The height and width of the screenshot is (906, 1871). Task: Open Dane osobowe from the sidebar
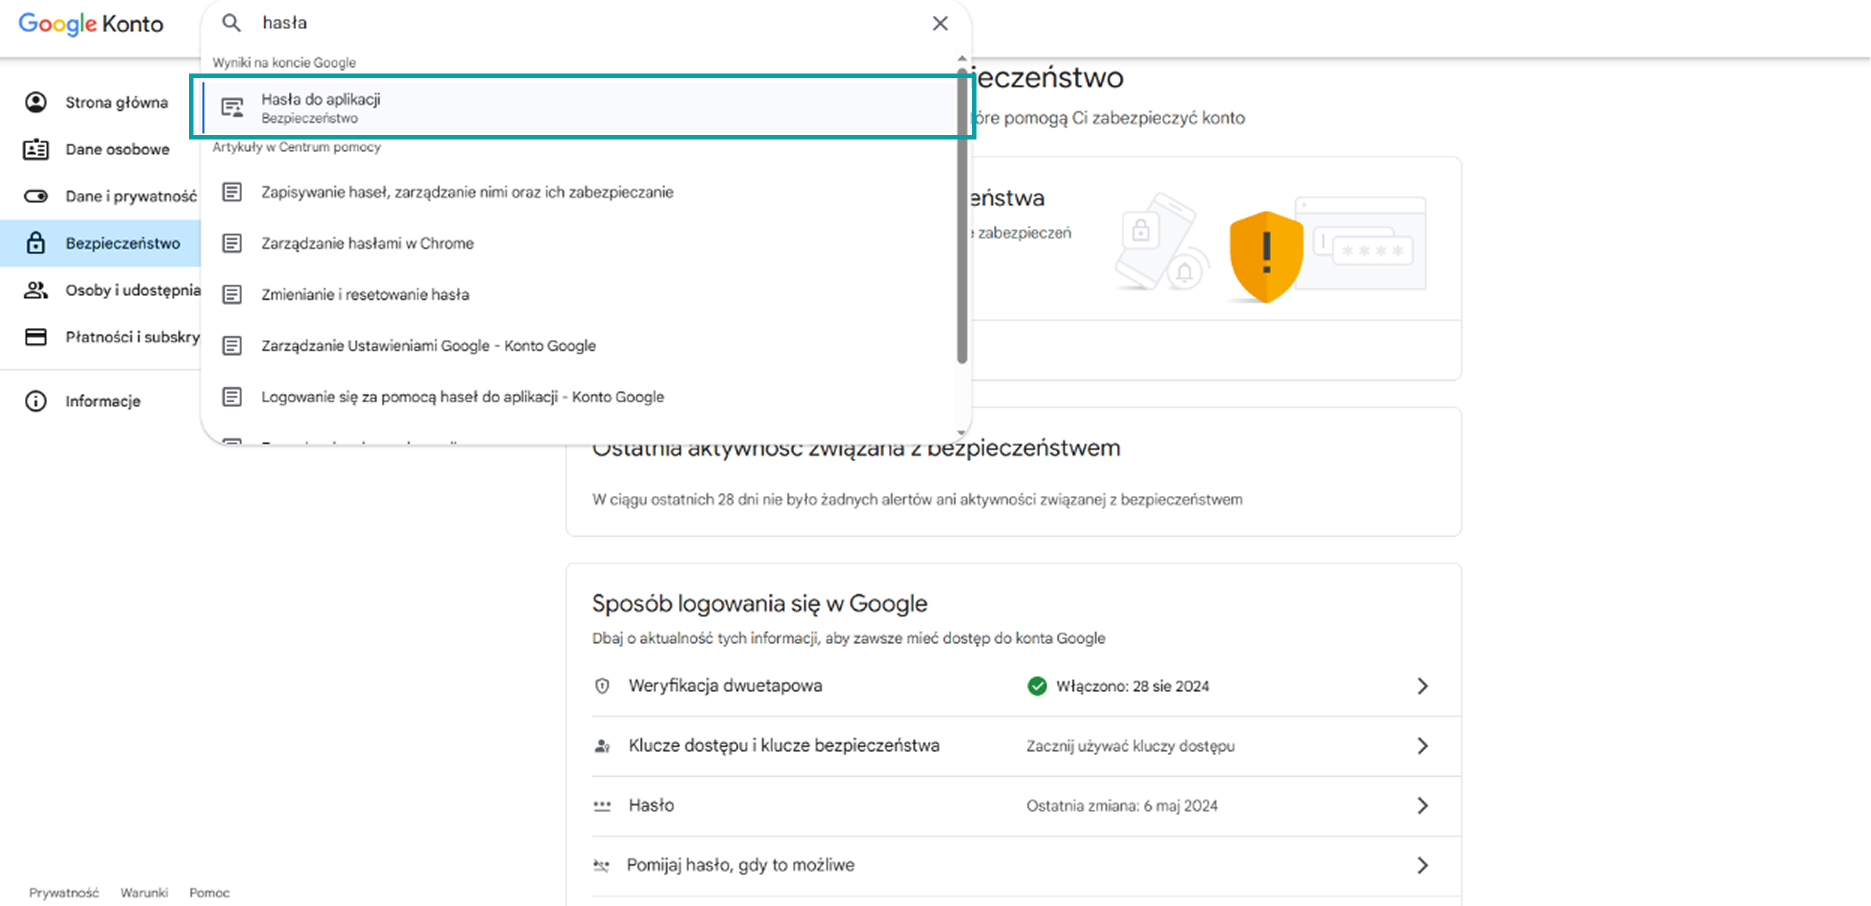[x=117, y=149]
